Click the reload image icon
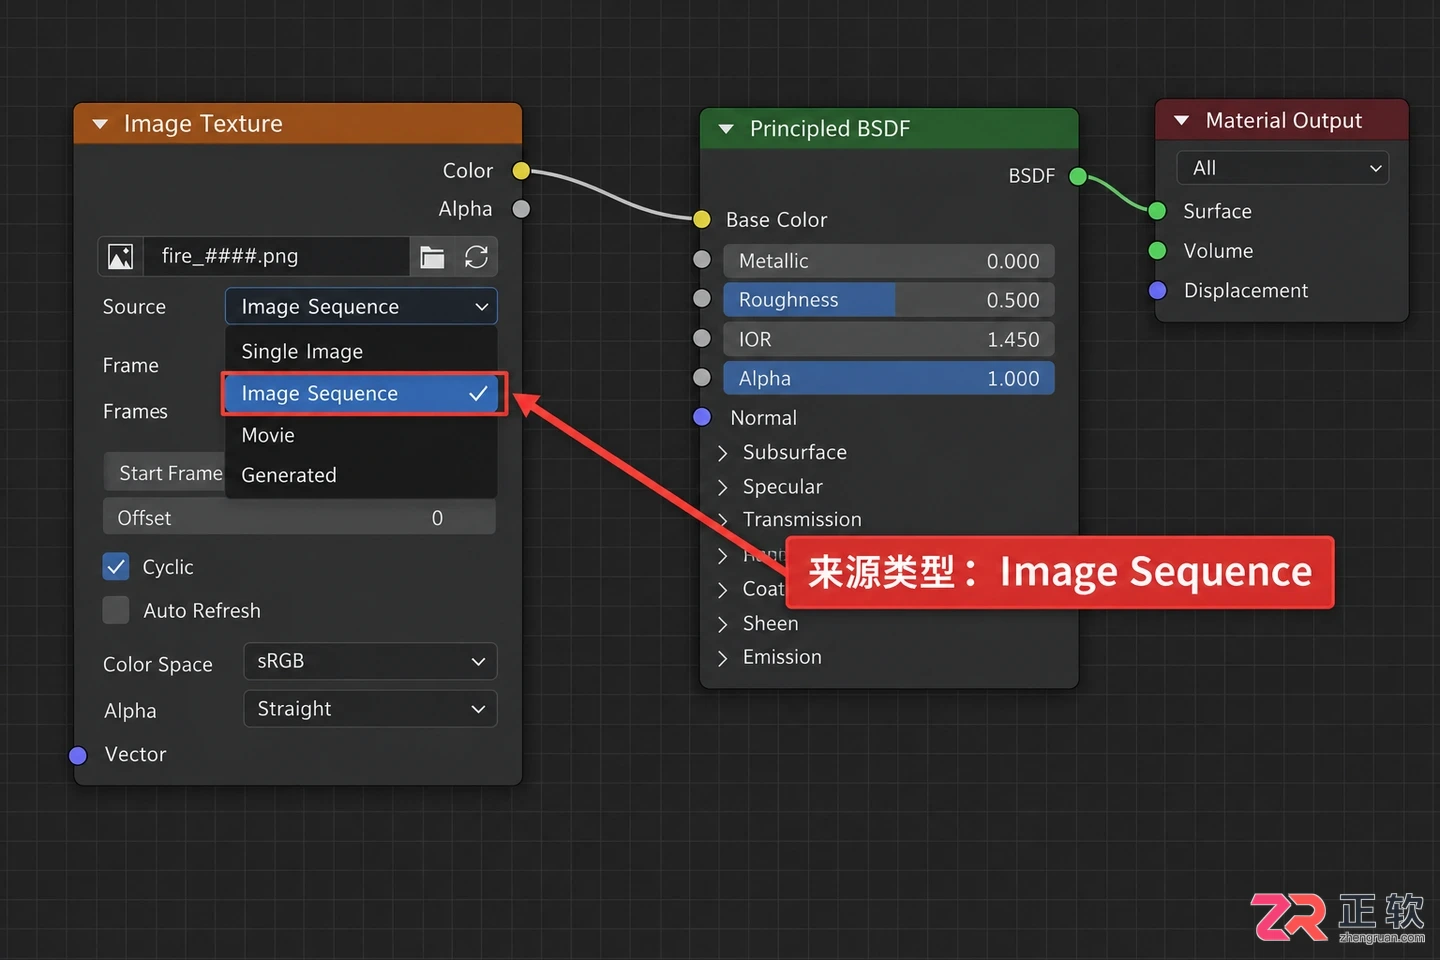The width and height of the screenshot is (1440, 960). (x=477, y=257)
